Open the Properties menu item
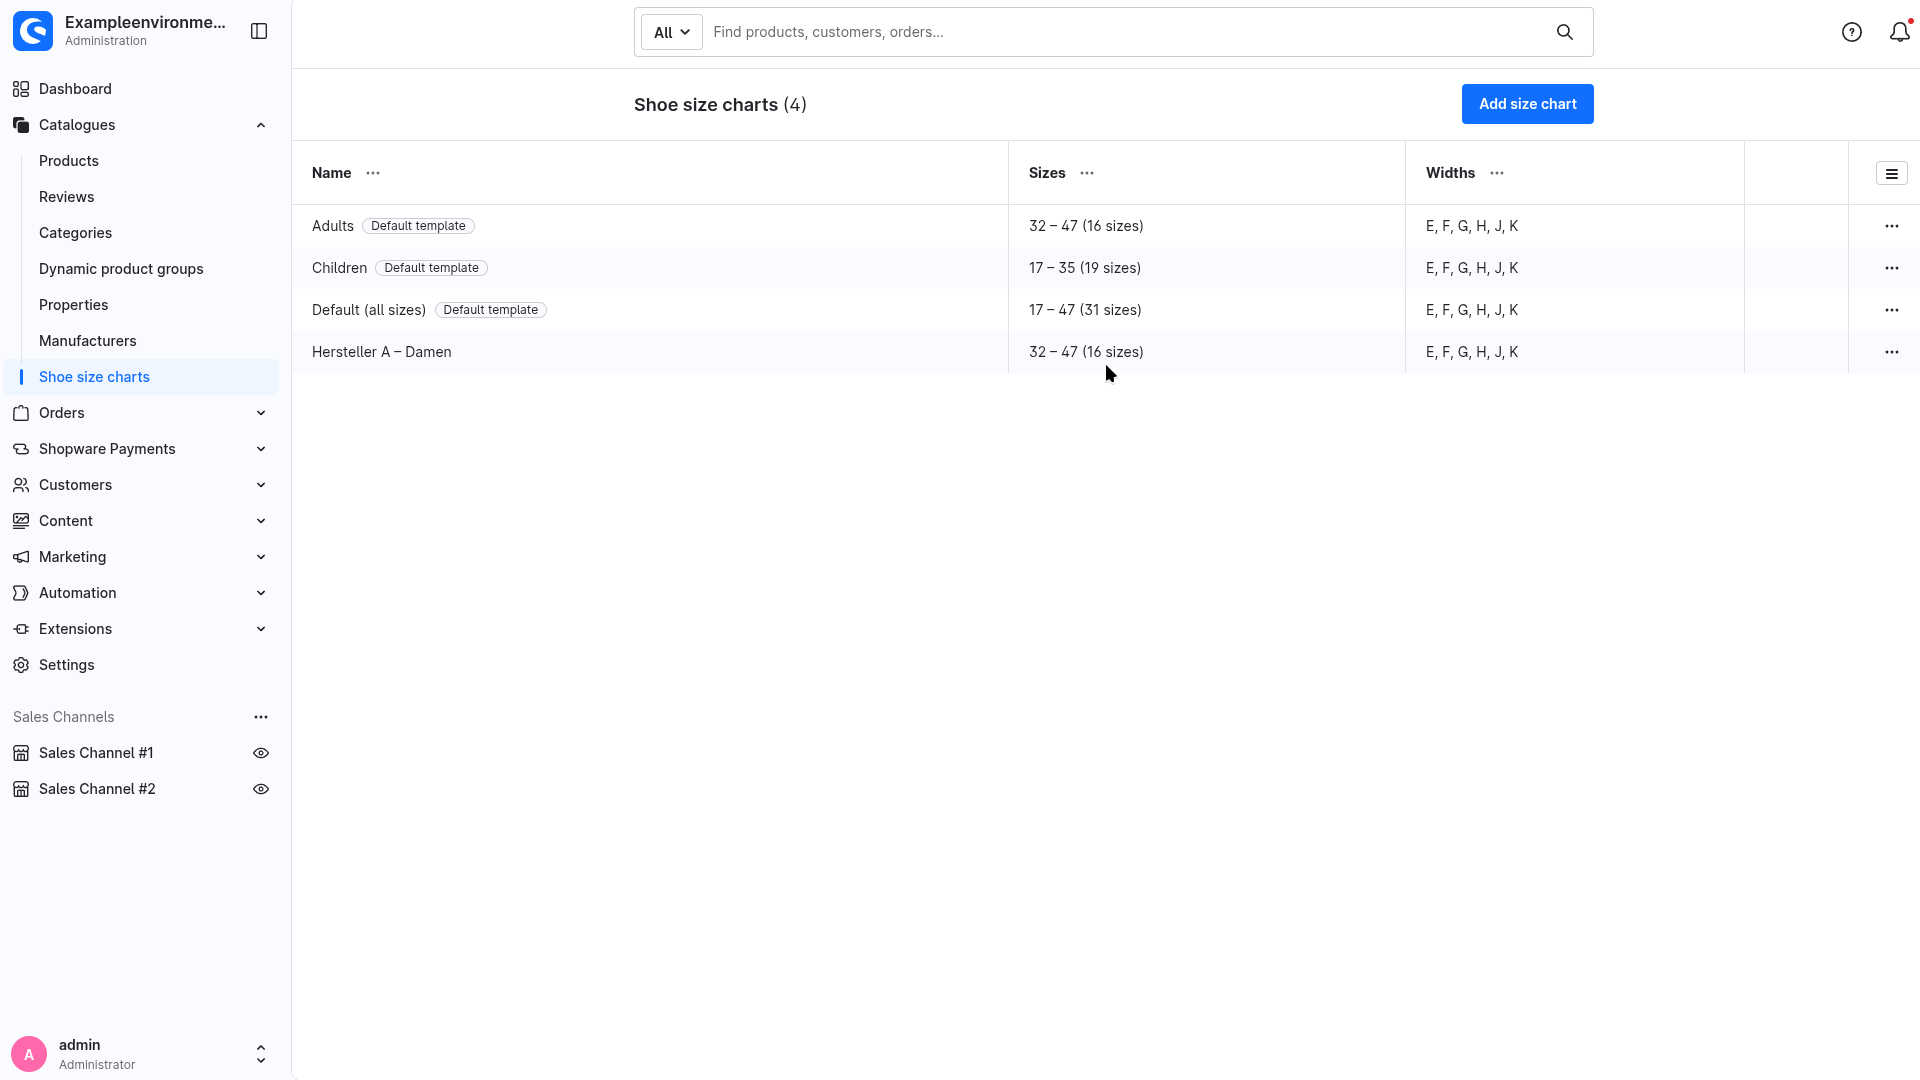 point(74,305)
